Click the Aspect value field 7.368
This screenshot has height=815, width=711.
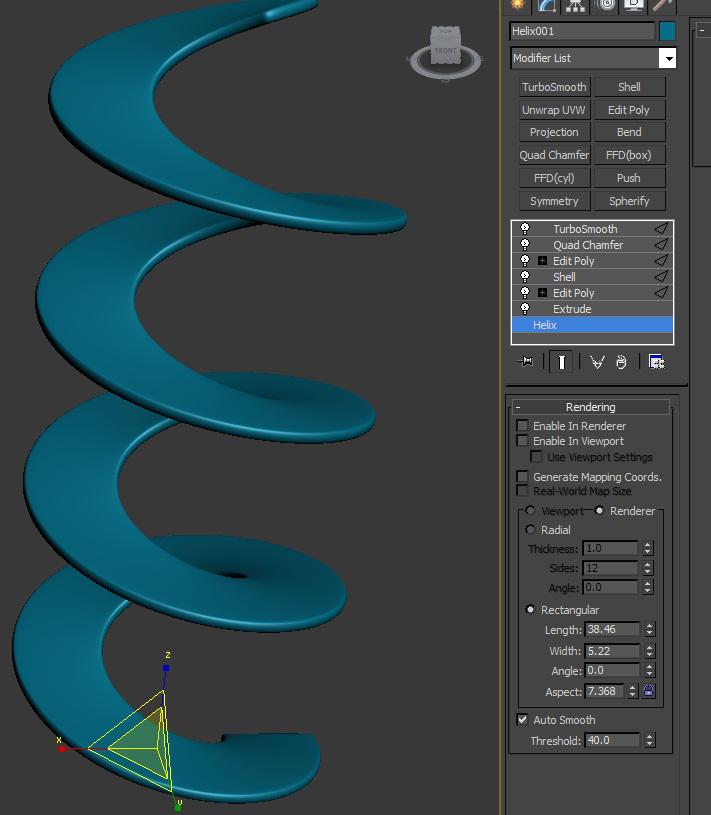click(604, 691)
